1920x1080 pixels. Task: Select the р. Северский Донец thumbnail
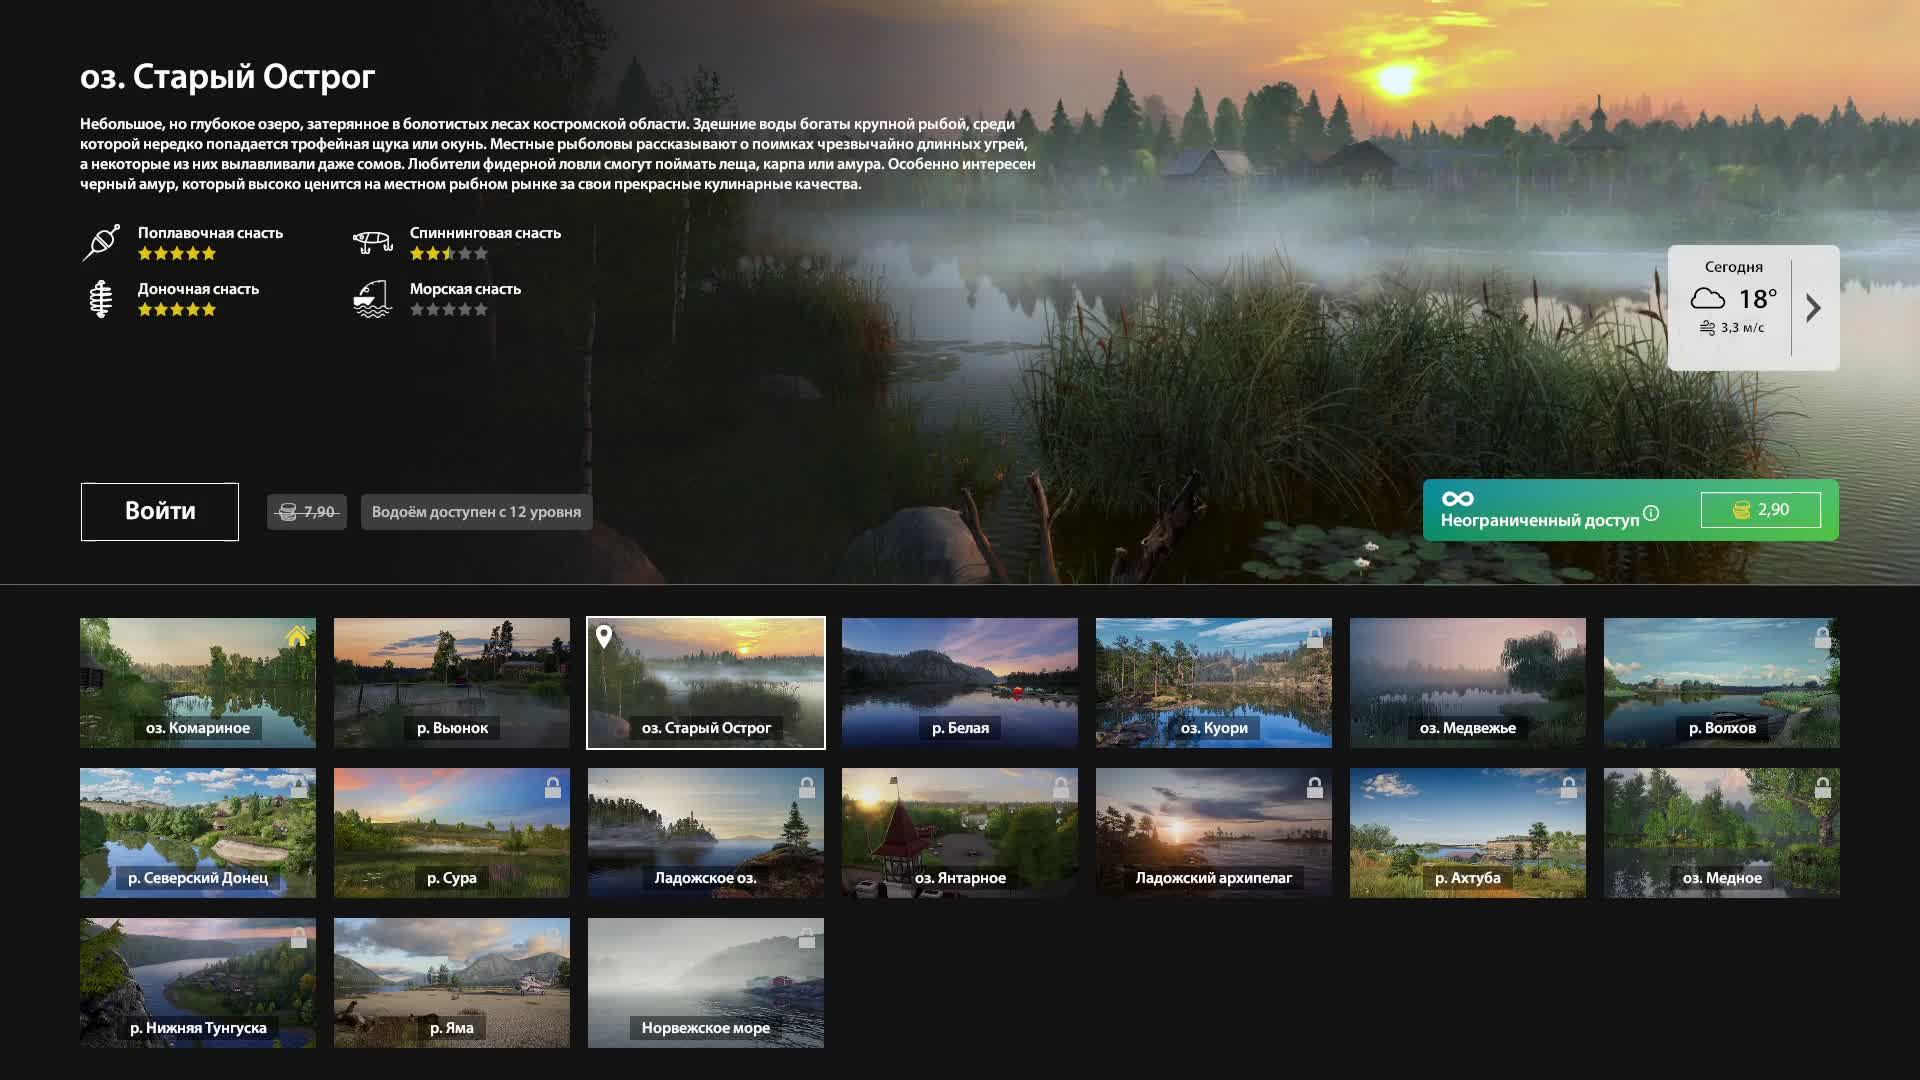tap(198, 833)
